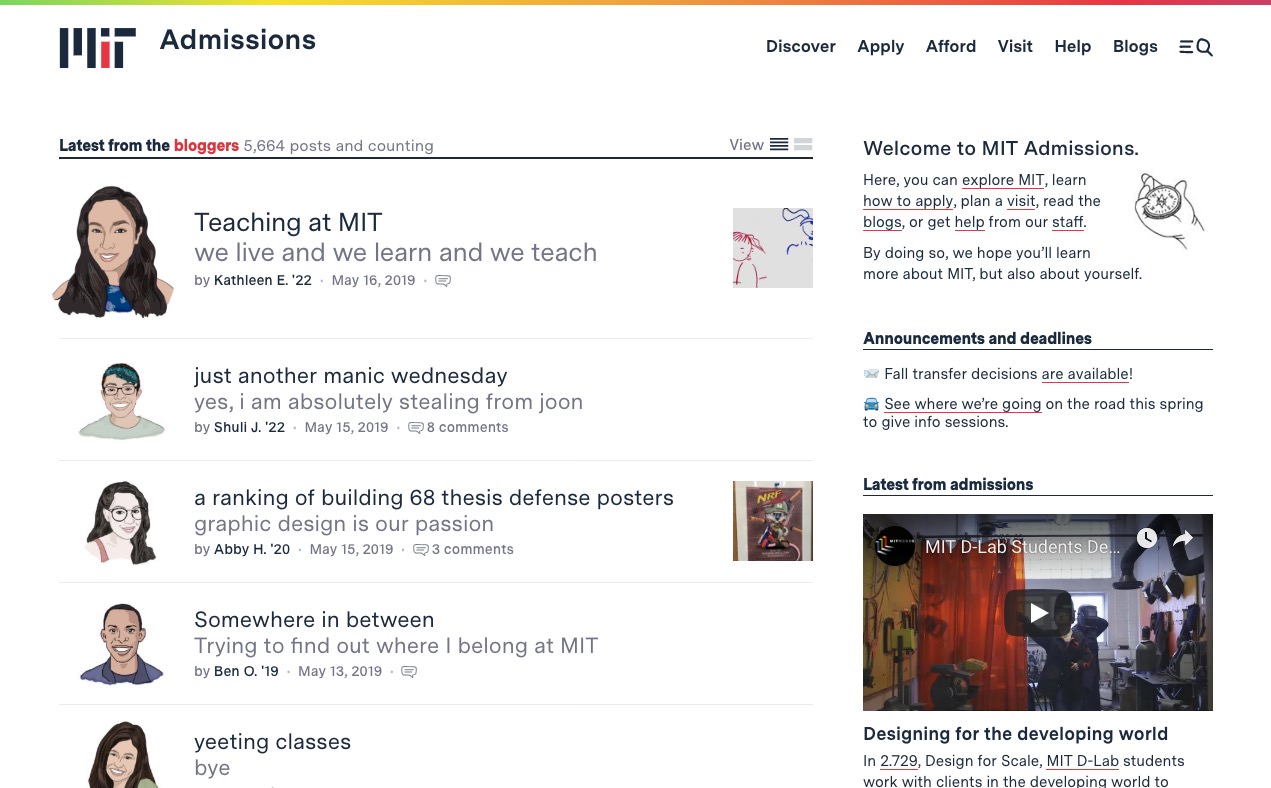Click comment icon on Teaching at MIT post
Image resolution: width=1271 pixels, height=788 pixels.
[443, 281]
